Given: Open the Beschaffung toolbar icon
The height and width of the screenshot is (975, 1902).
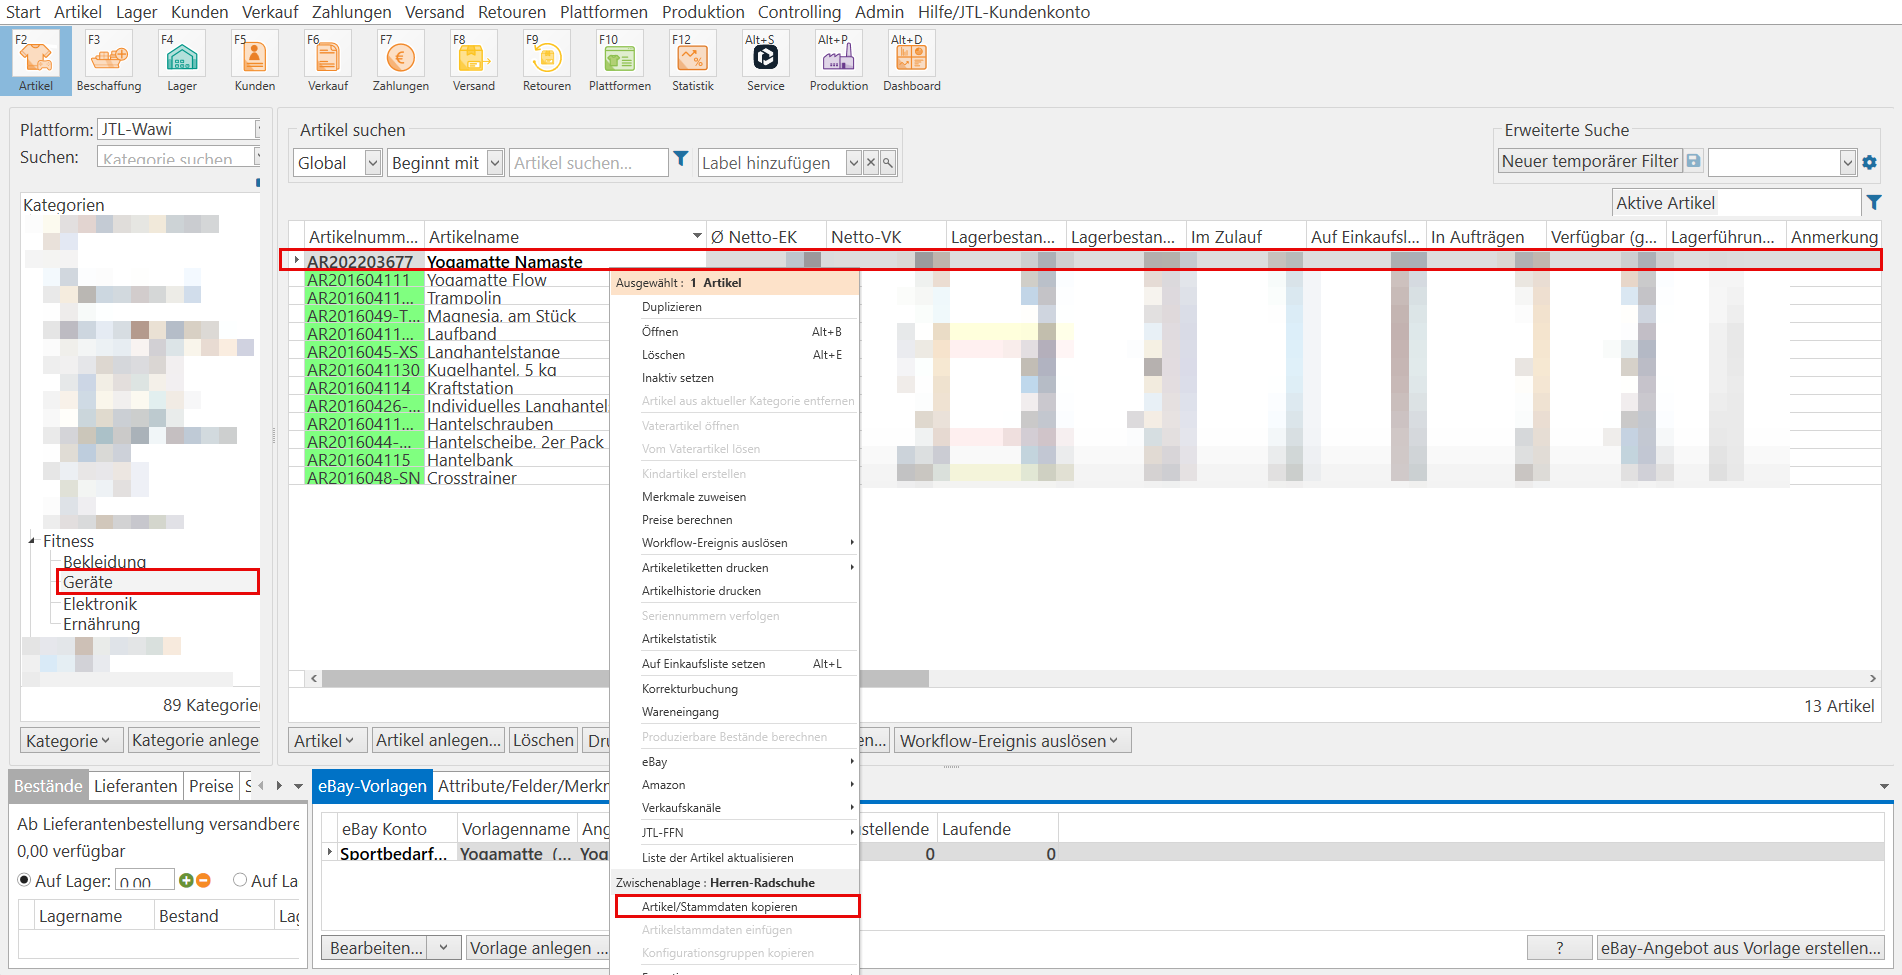Looking at the screenshot, I should tap(109, 60).
